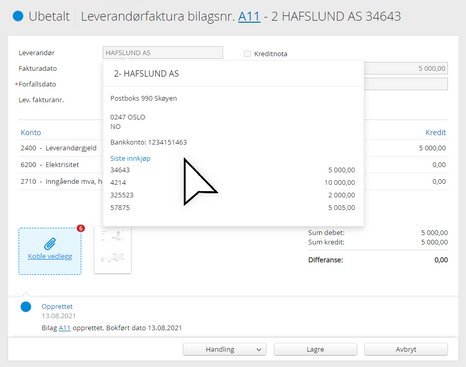Open the attached document thumbnail
This screenshot has height=367, width=466.
point(113,249)
